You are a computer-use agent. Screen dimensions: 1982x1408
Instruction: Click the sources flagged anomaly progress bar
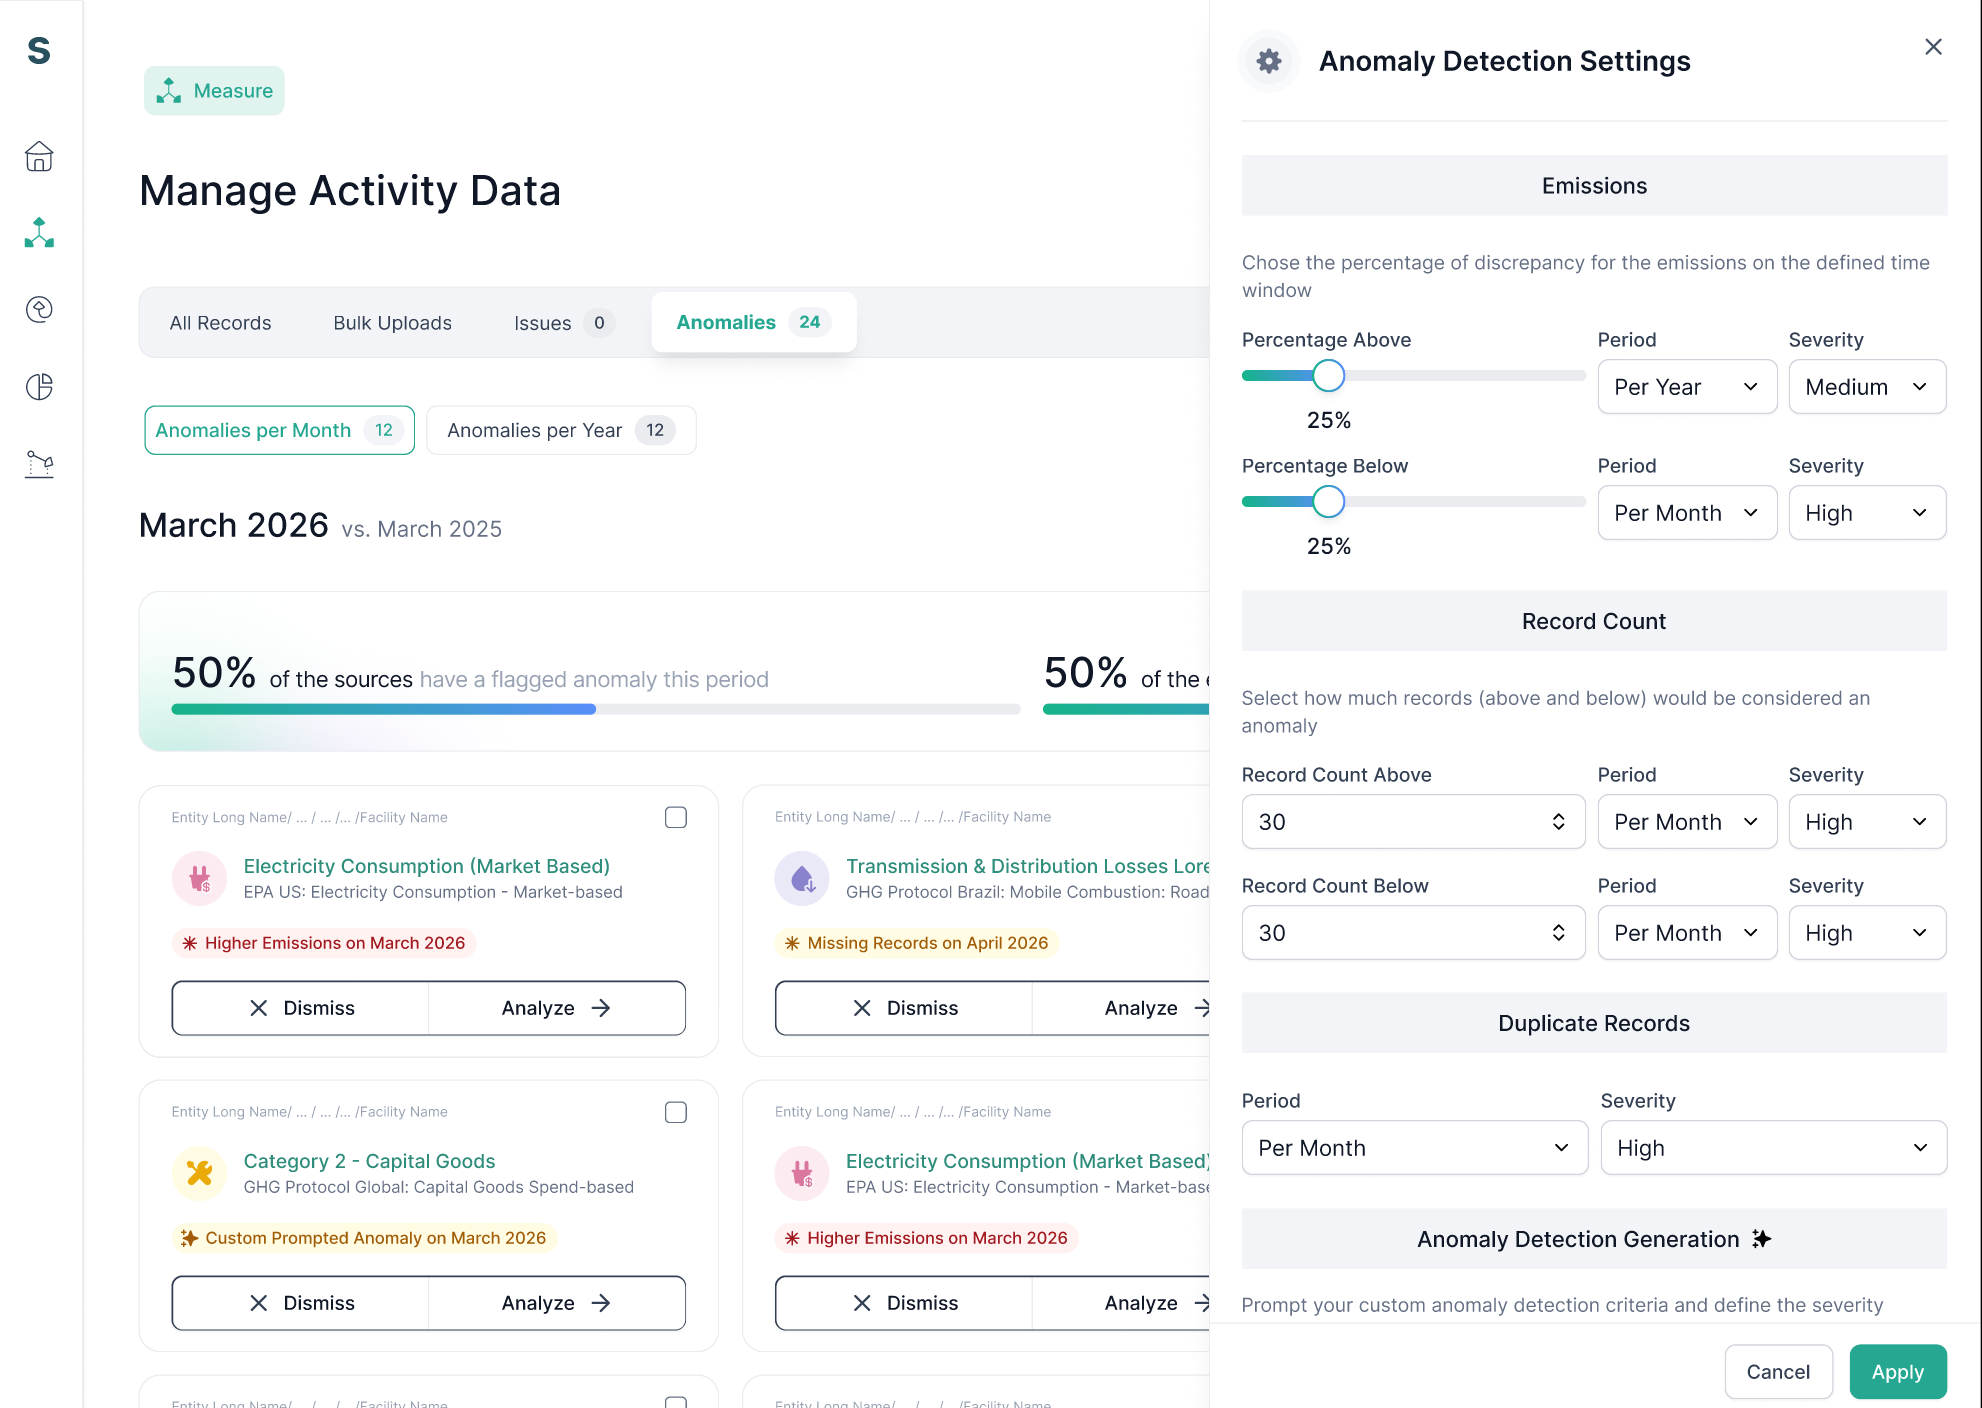tap(595, 709)
